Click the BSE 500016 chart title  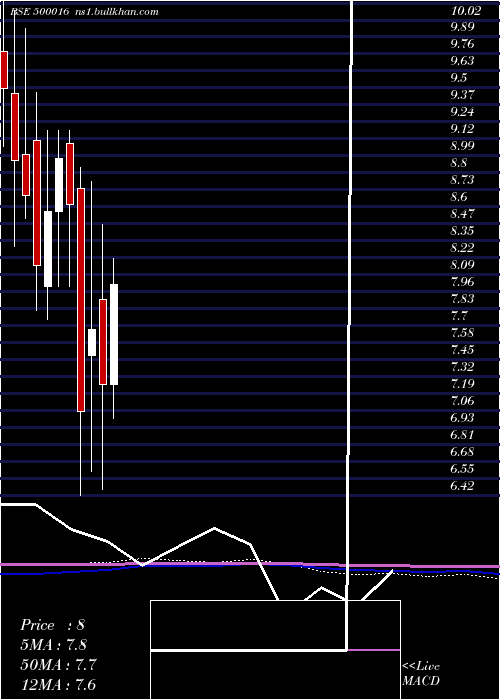click(40, 12)
